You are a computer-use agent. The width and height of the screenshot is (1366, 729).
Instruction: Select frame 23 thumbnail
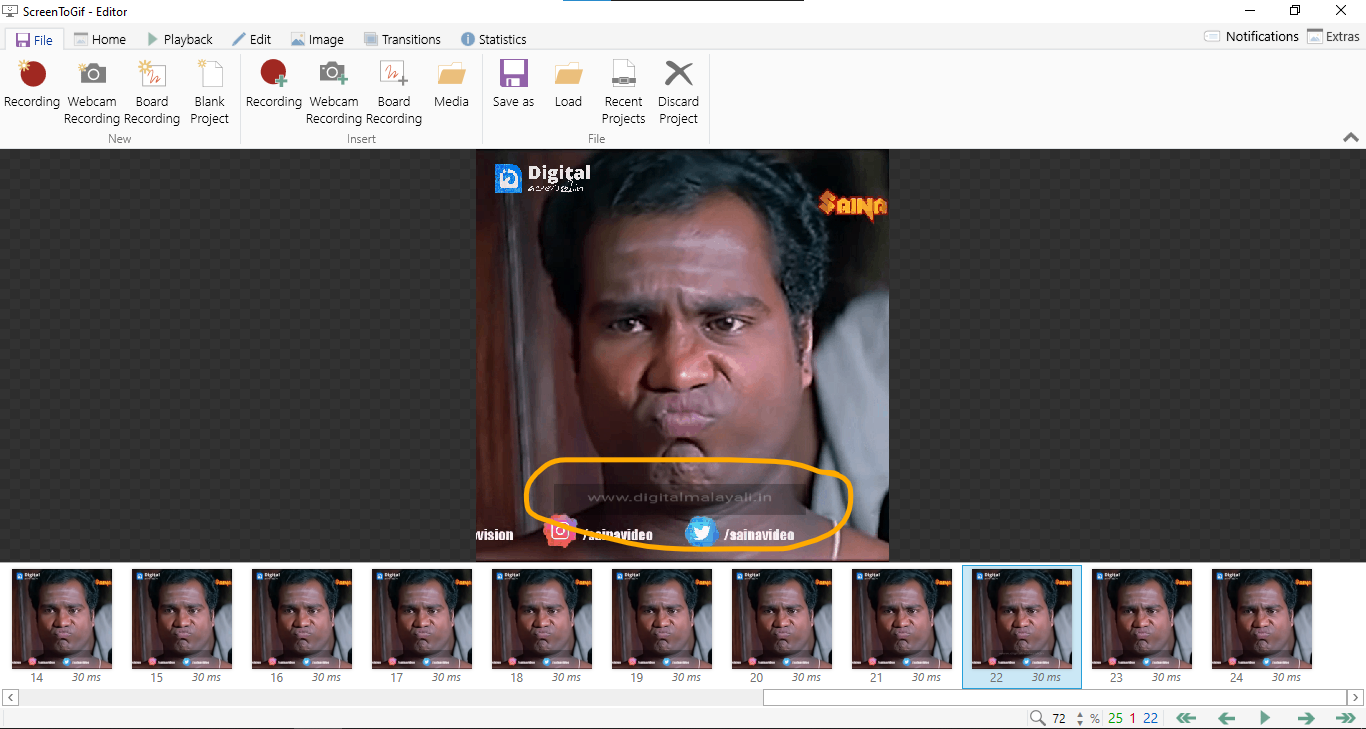(x=1142, y=627)
